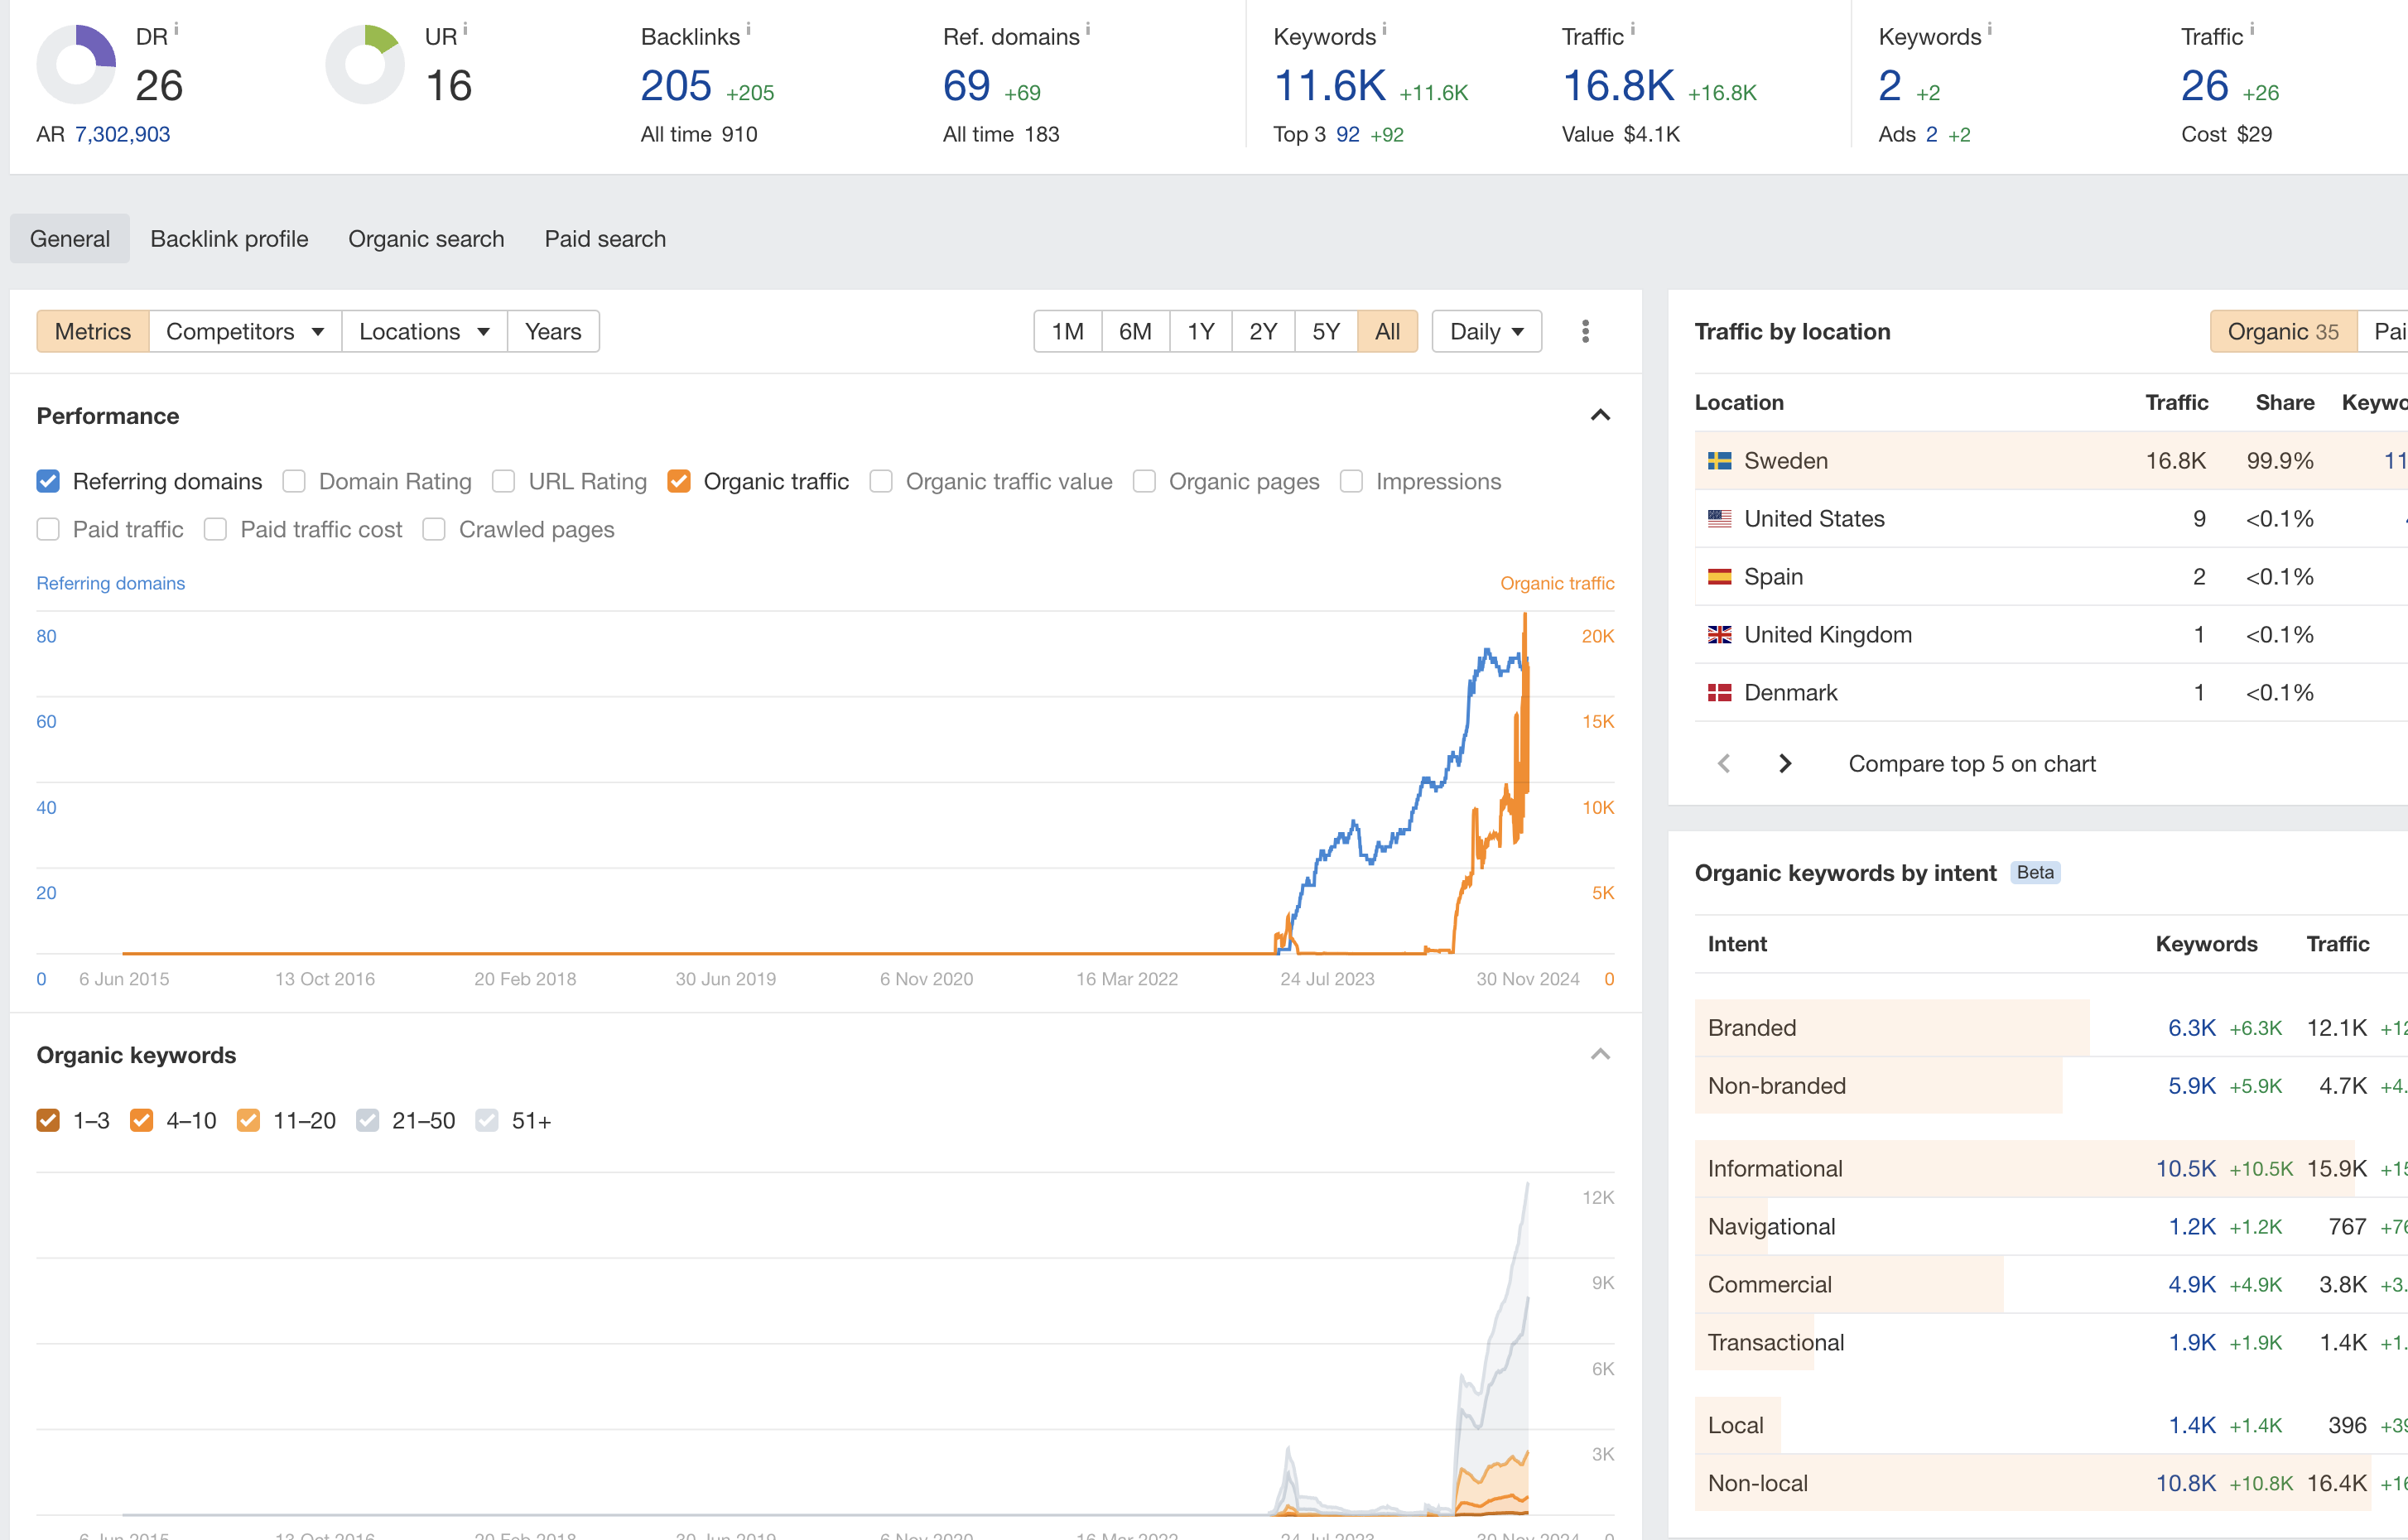Screen dimensions: 2408x1540
Task: Switch to the General tab
Action: [x=70, y=238]
